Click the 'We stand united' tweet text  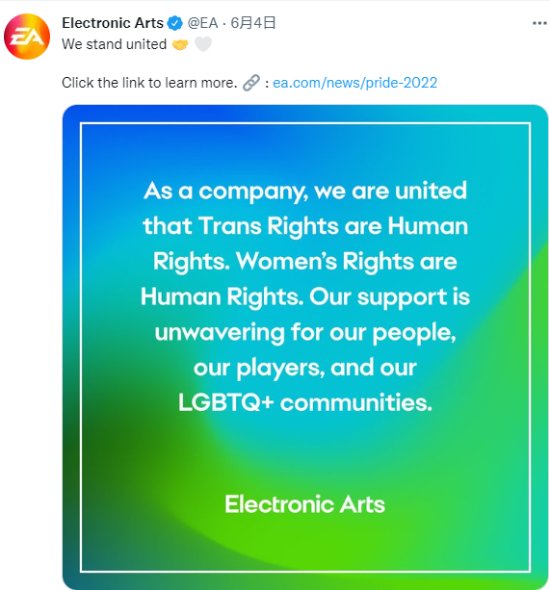point(114,44)
